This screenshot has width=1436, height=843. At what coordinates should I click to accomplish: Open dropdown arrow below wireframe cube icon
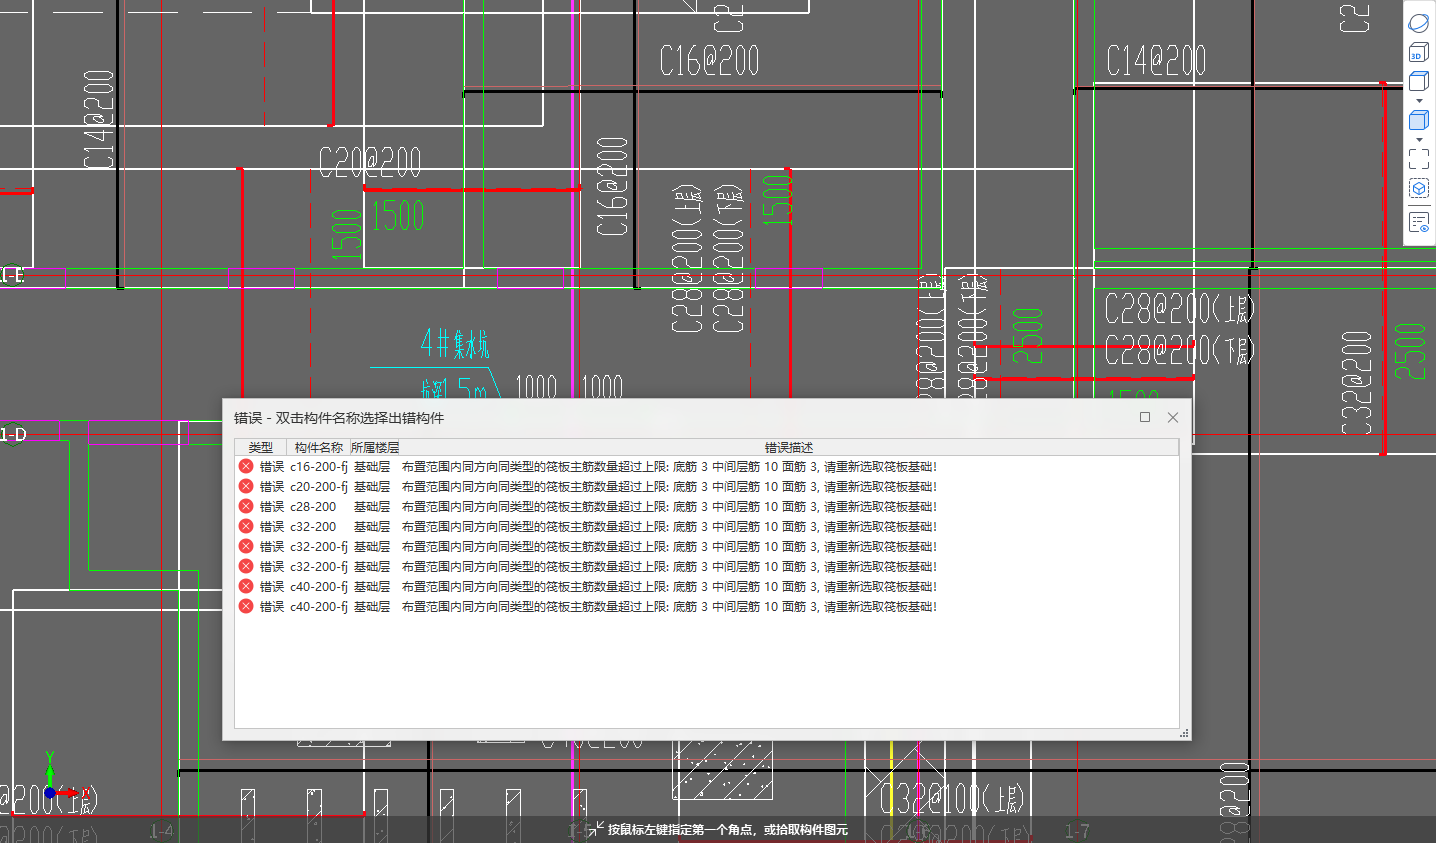tap(1418, 101)
